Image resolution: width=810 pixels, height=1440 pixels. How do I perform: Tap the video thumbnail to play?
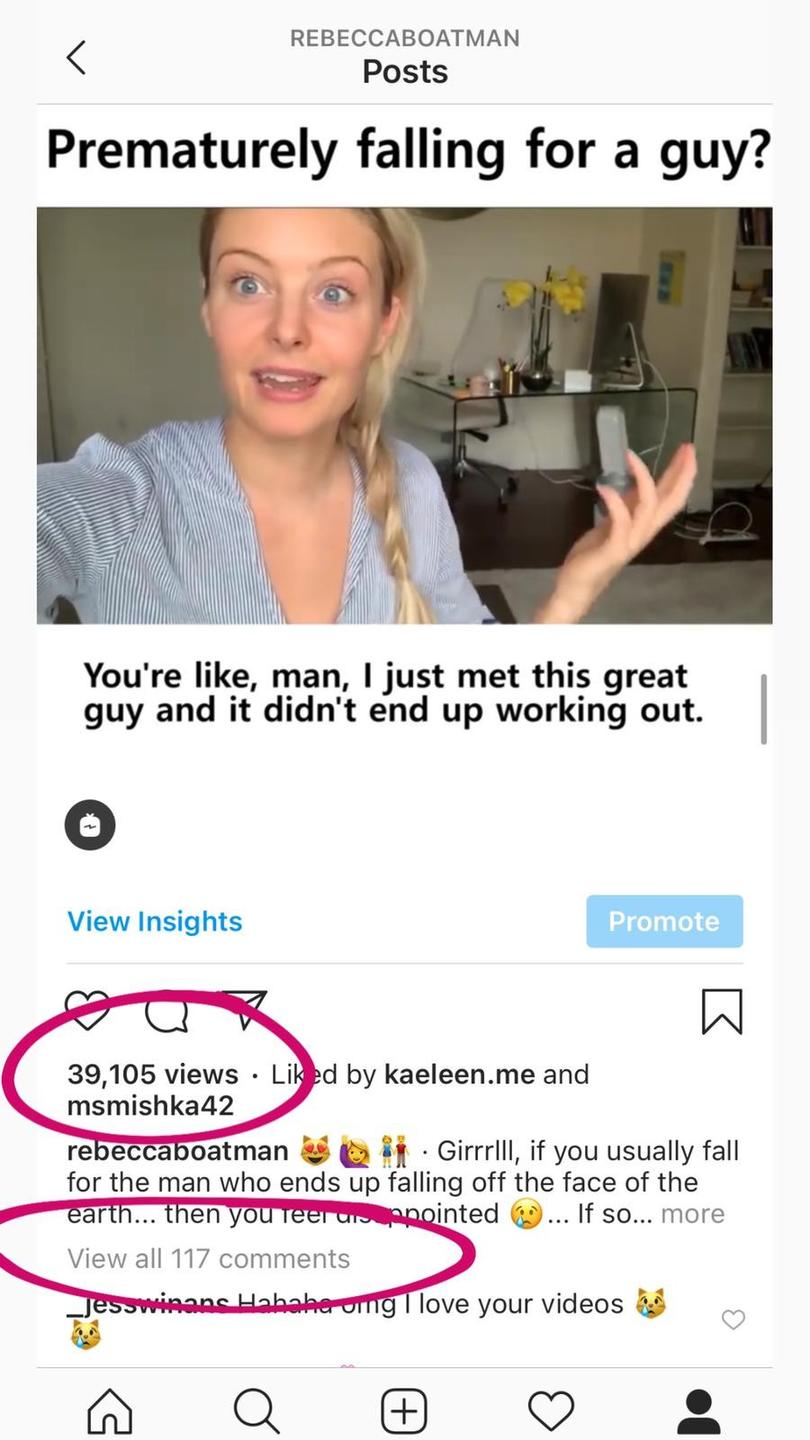(404, 415)
